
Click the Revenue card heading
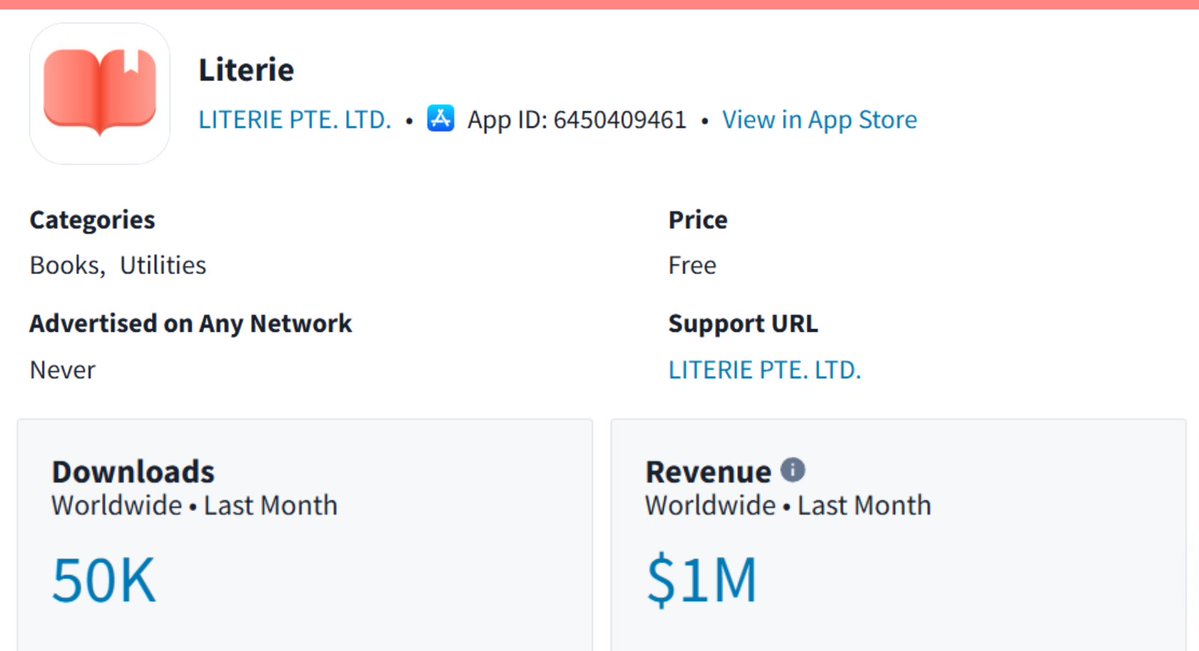(708, 471)
